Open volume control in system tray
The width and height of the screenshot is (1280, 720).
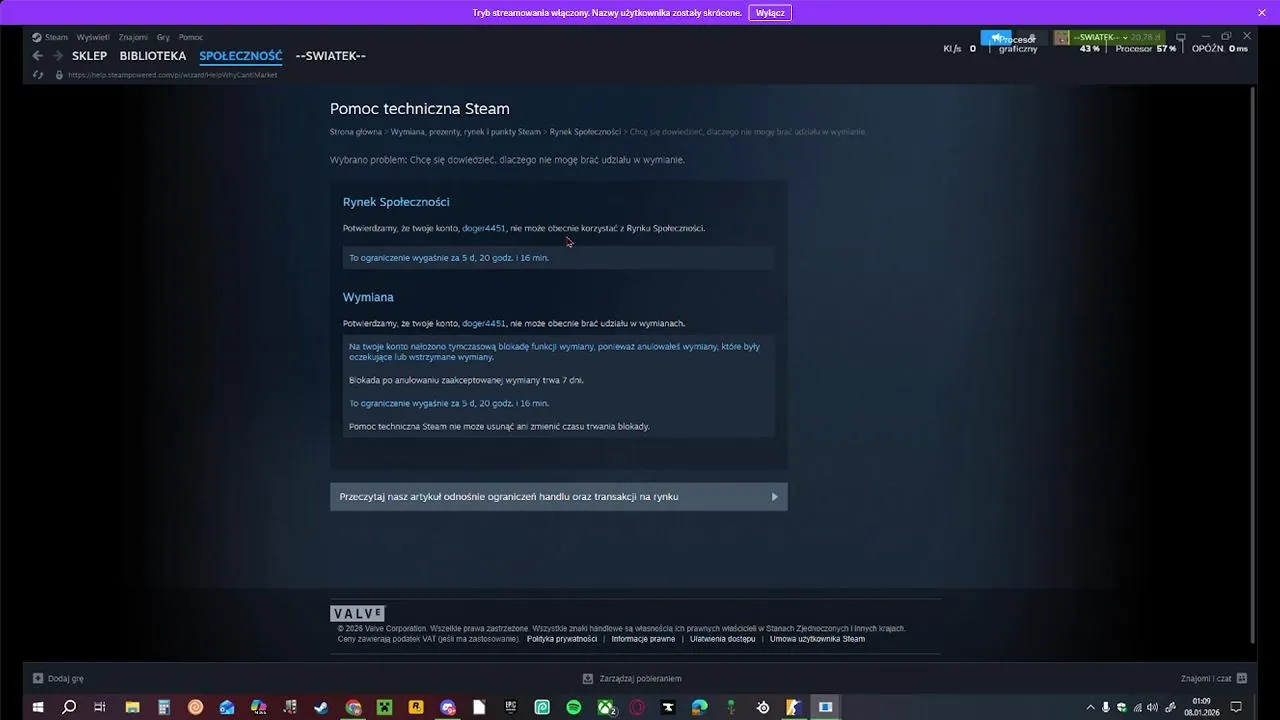point(1153,707)
